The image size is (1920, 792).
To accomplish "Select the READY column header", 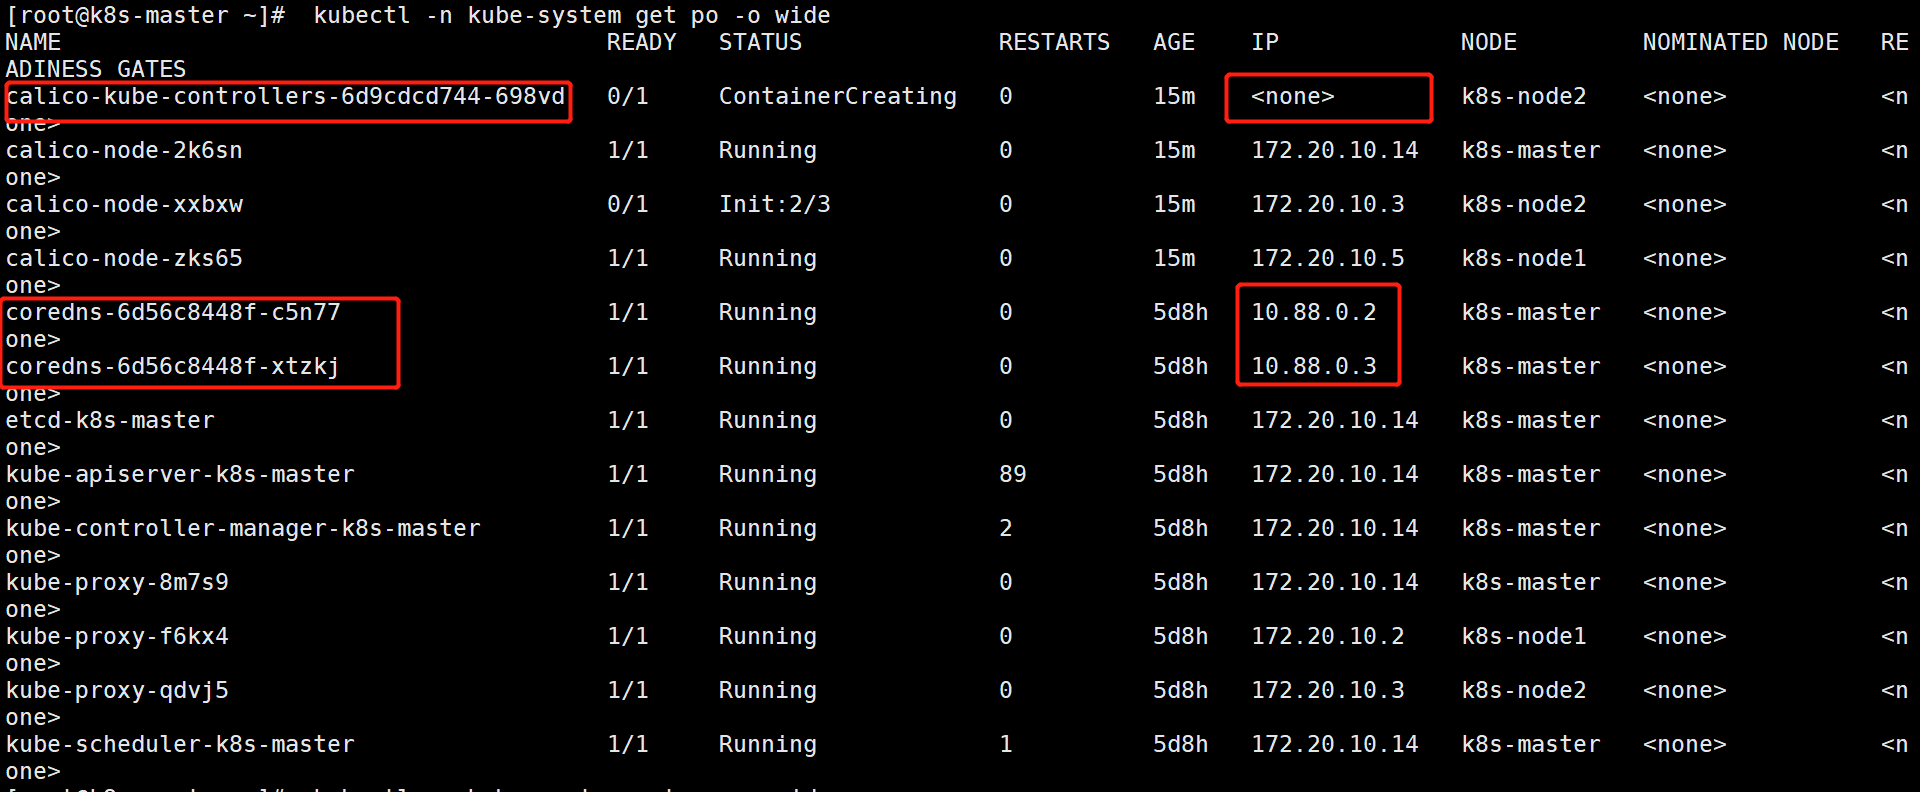I will click(x=641, y=42).
